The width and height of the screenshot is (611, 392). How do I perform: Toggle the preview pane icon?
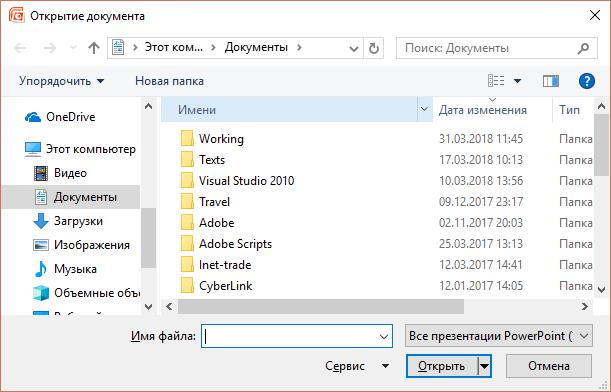pyautogui.click(x=551, y=81)
